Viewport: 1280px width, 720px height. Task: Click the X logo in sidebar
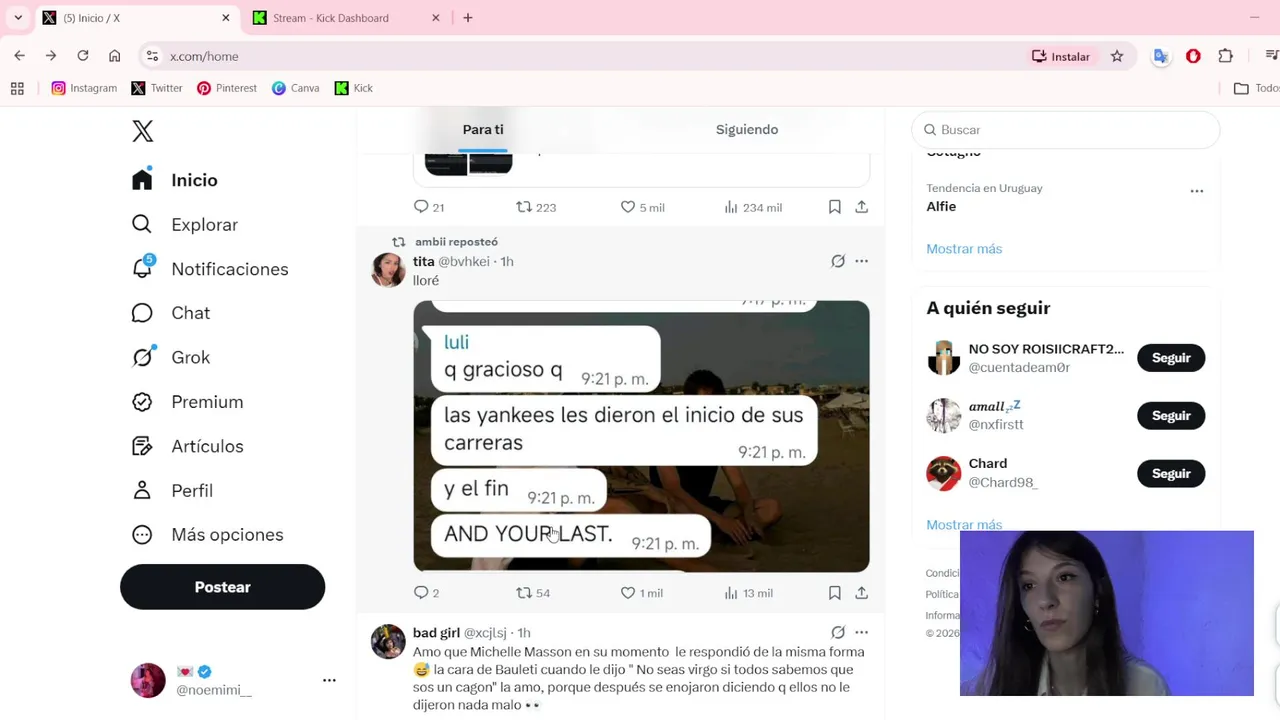[x=143, y=131]
